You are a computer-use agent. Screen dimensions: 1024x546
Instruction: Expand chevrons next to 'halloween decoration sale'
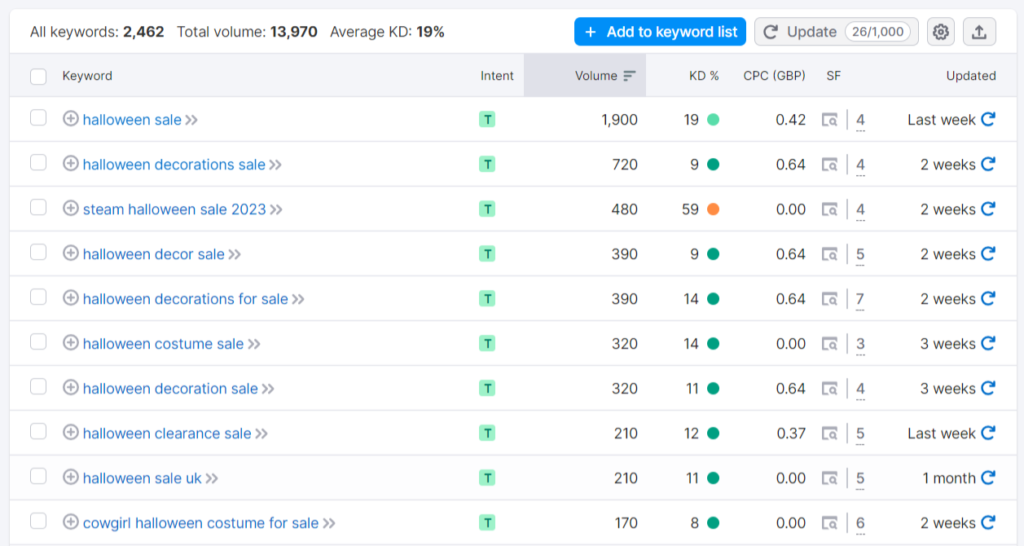point(268,389)
